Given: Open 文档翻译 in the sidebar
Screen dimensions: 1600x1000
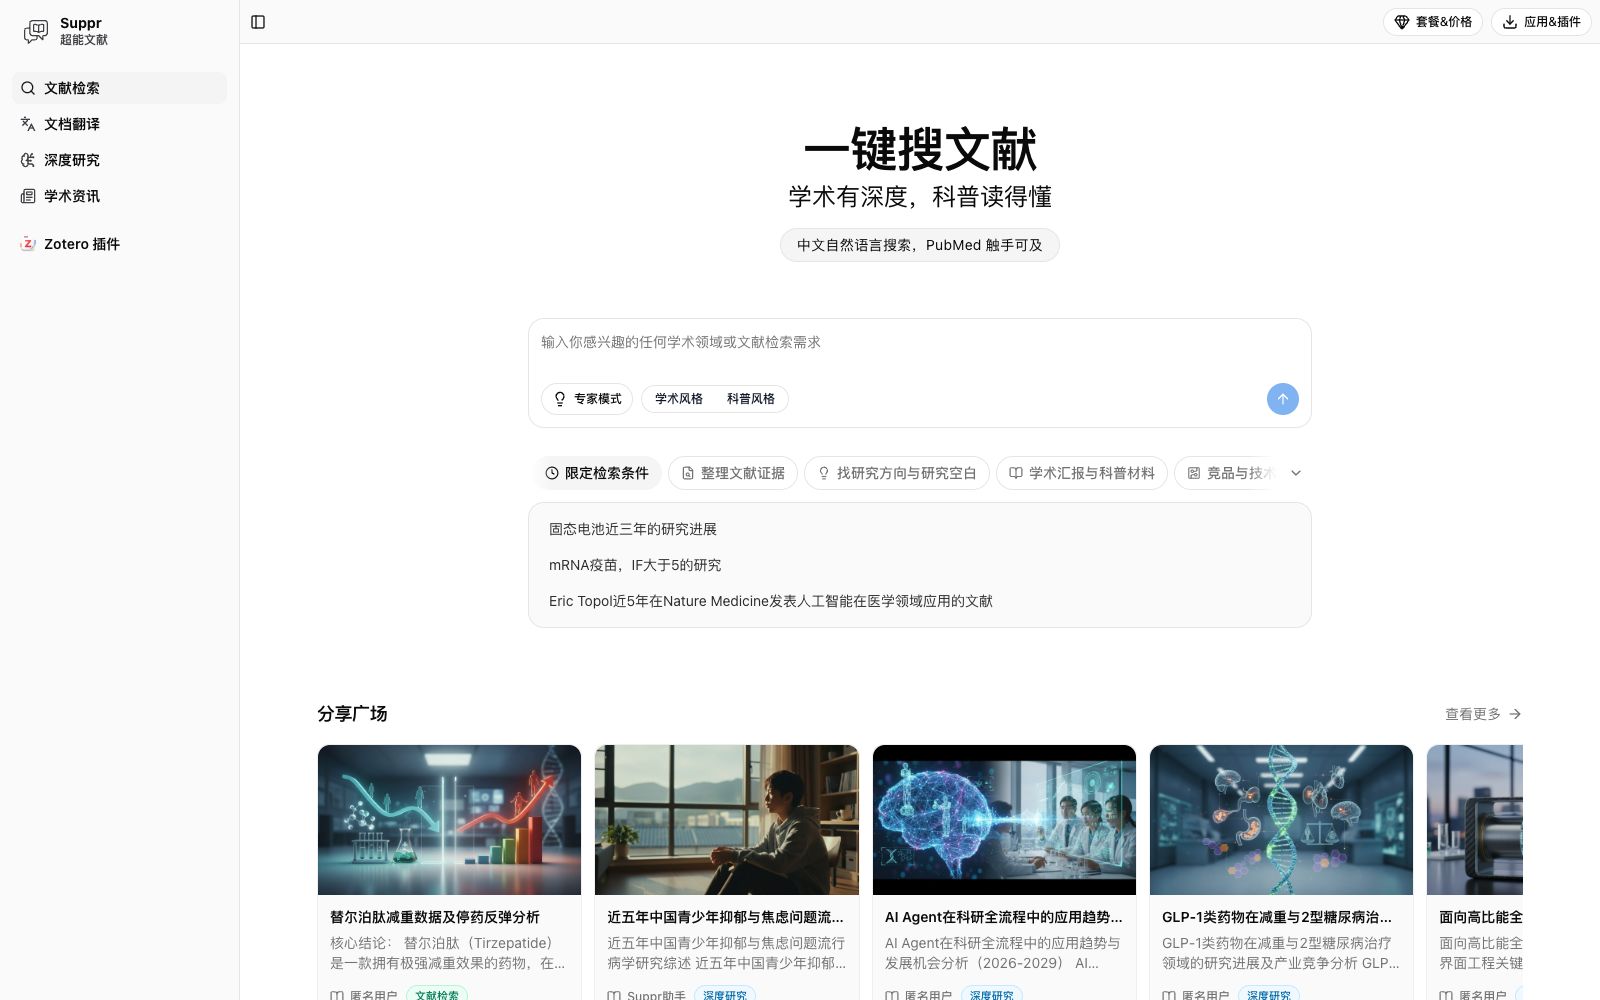Looking at the screenshot, I should (119, 124).
